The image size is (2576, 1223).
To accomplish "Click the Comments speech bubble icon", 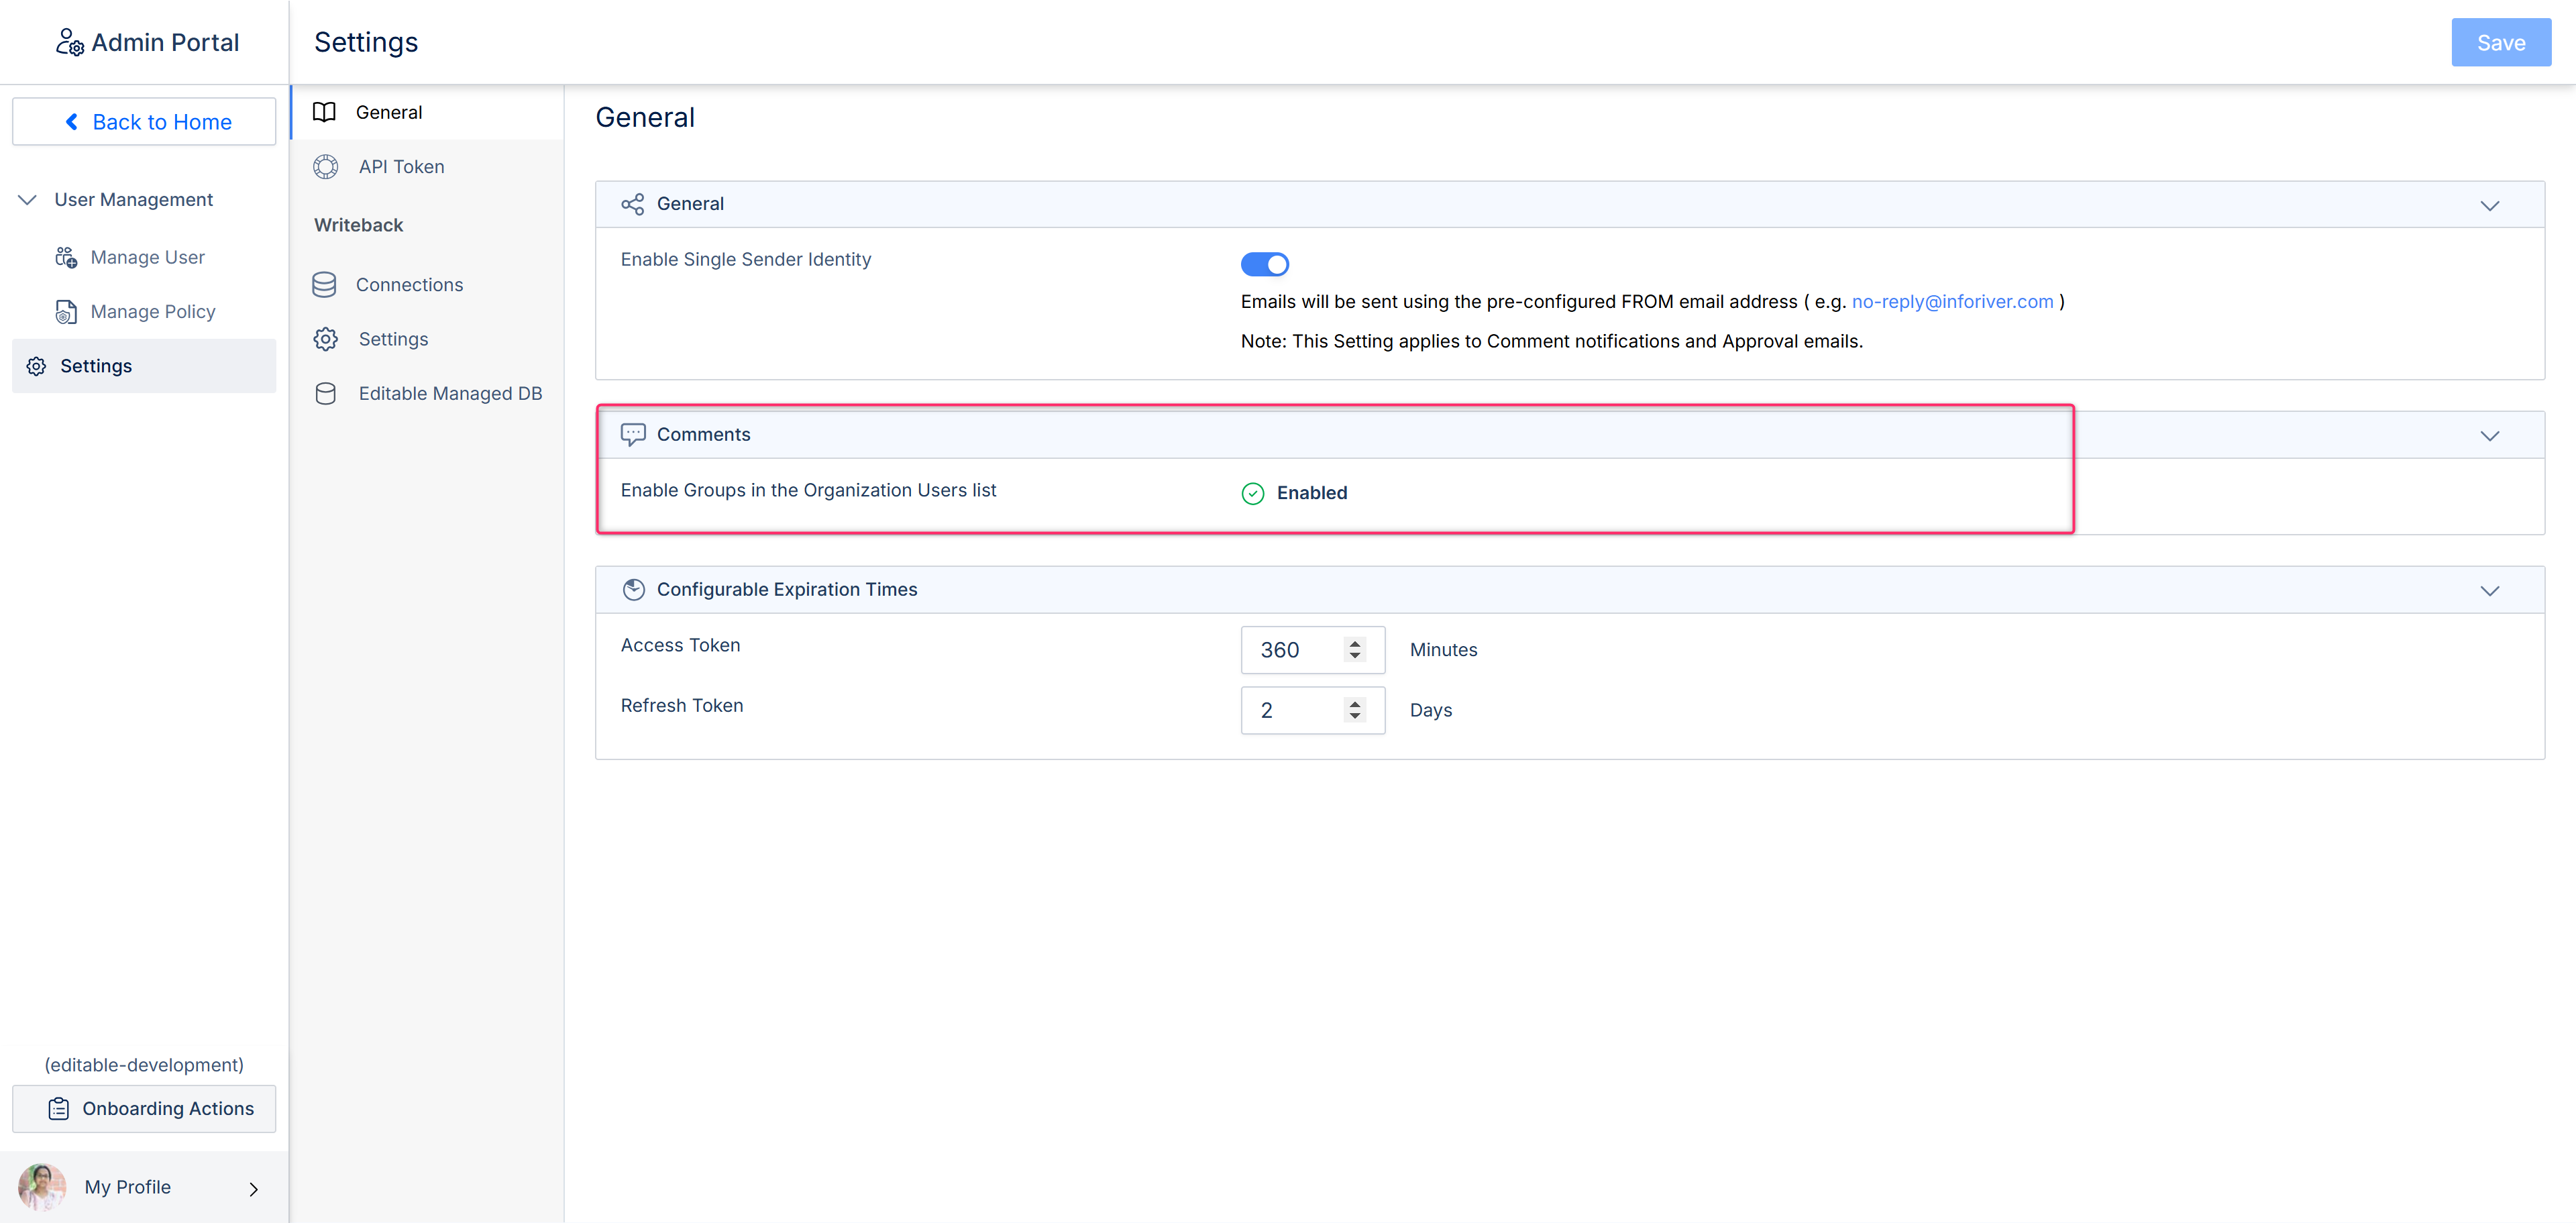I will (633, 434).
